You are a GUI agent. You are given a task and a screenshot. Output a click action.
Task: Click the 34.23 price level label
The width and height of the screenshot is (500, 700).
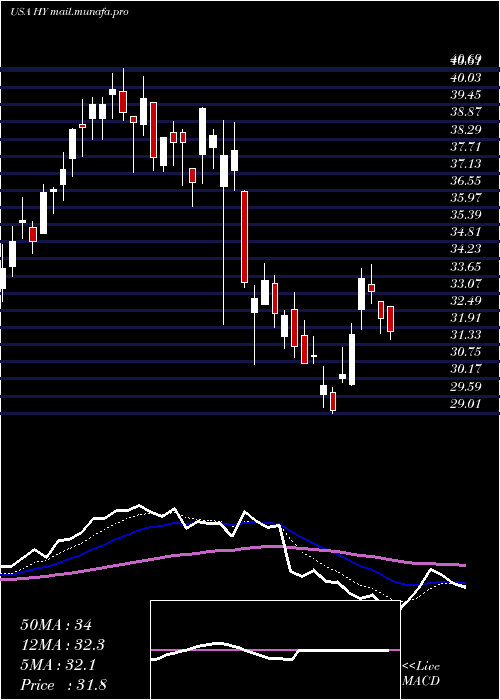[466, 250]
